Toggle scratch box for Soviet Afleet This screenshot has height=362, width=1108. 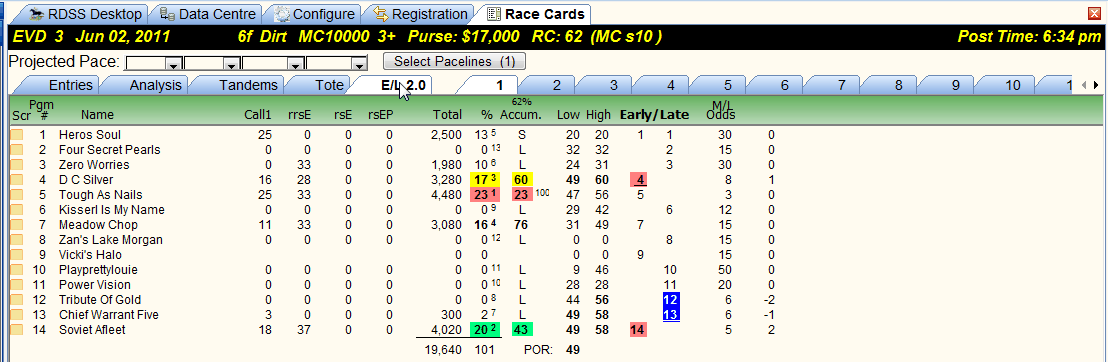coord(16,329)
